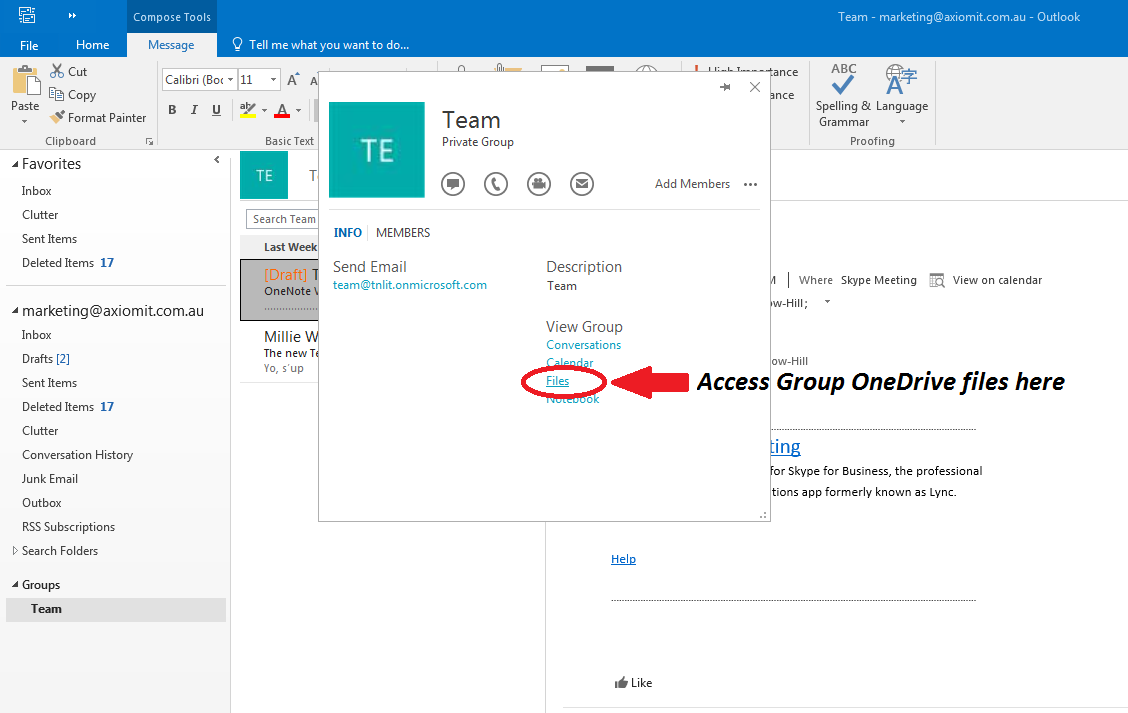Select the Message ribbon tab

coord(171,45)
